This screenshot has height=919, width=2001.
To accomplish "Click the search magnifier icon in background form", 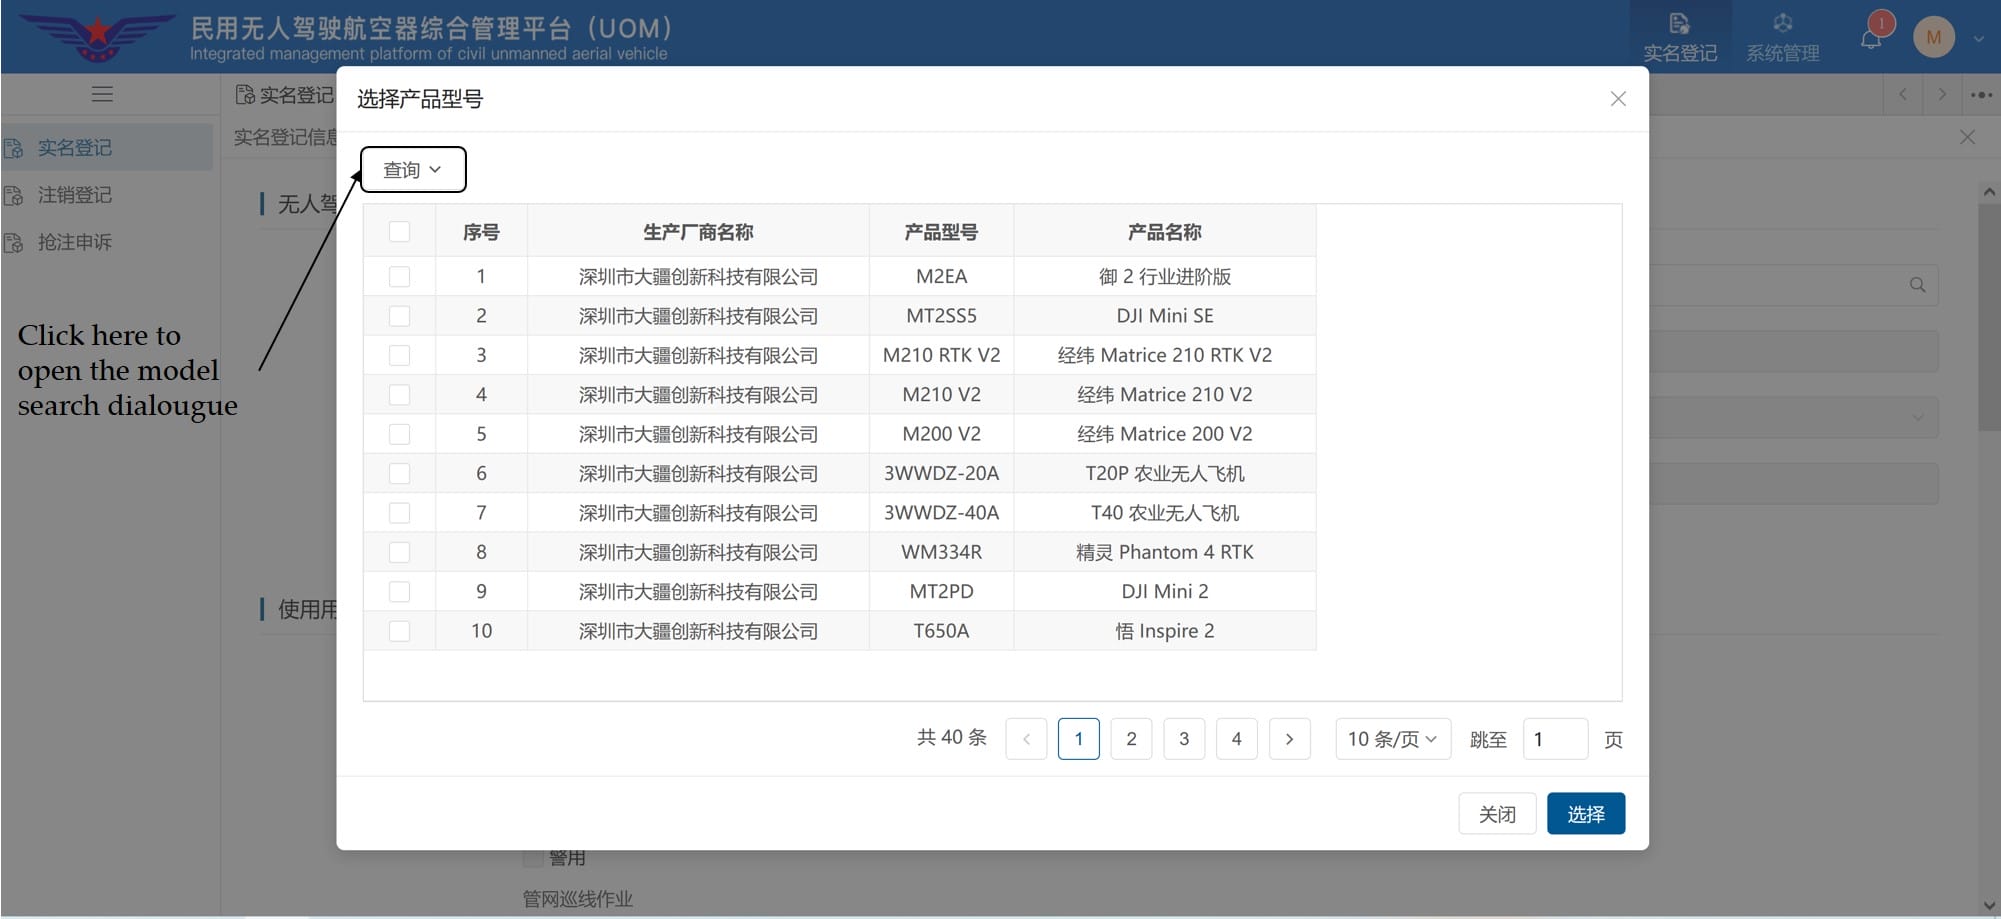I will click(1917, 285).
